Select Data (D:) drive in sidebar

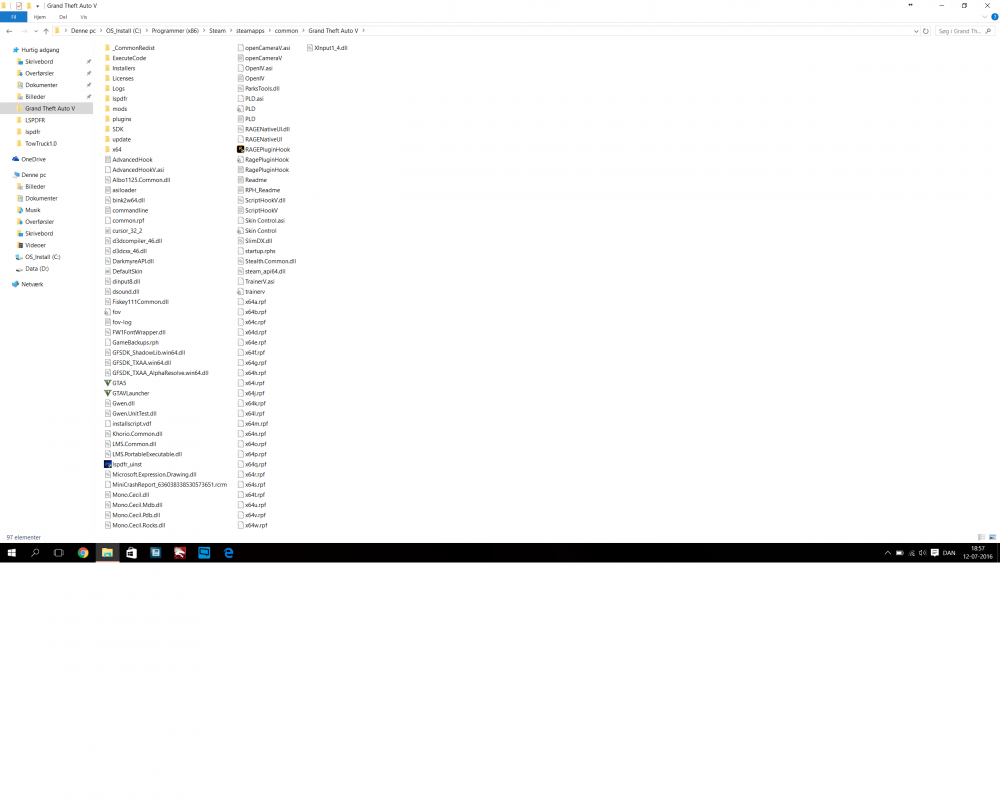(x=37, y=269)
